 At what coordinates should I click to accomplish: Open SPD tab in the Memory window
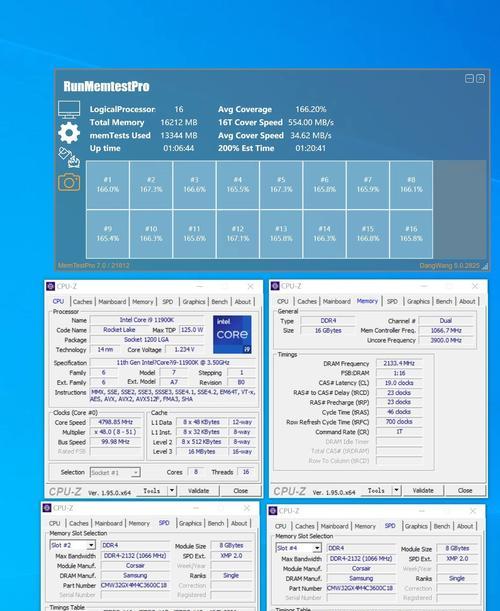pos(392,301)
